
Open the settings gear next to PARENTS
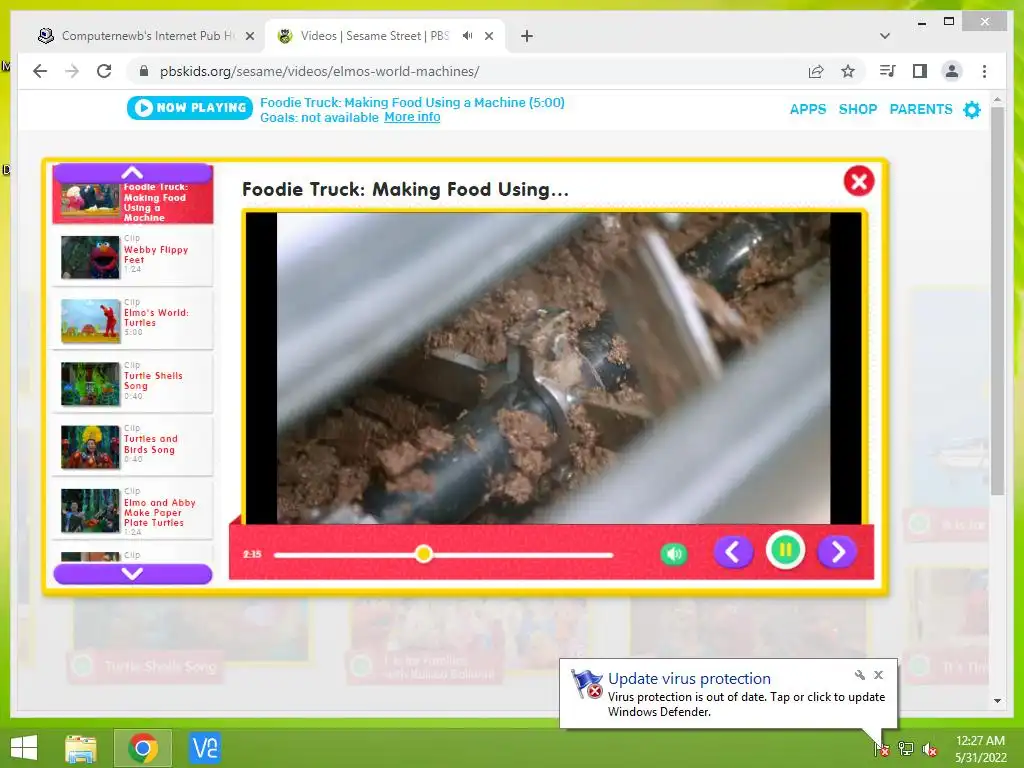click(x=972, y=109)
